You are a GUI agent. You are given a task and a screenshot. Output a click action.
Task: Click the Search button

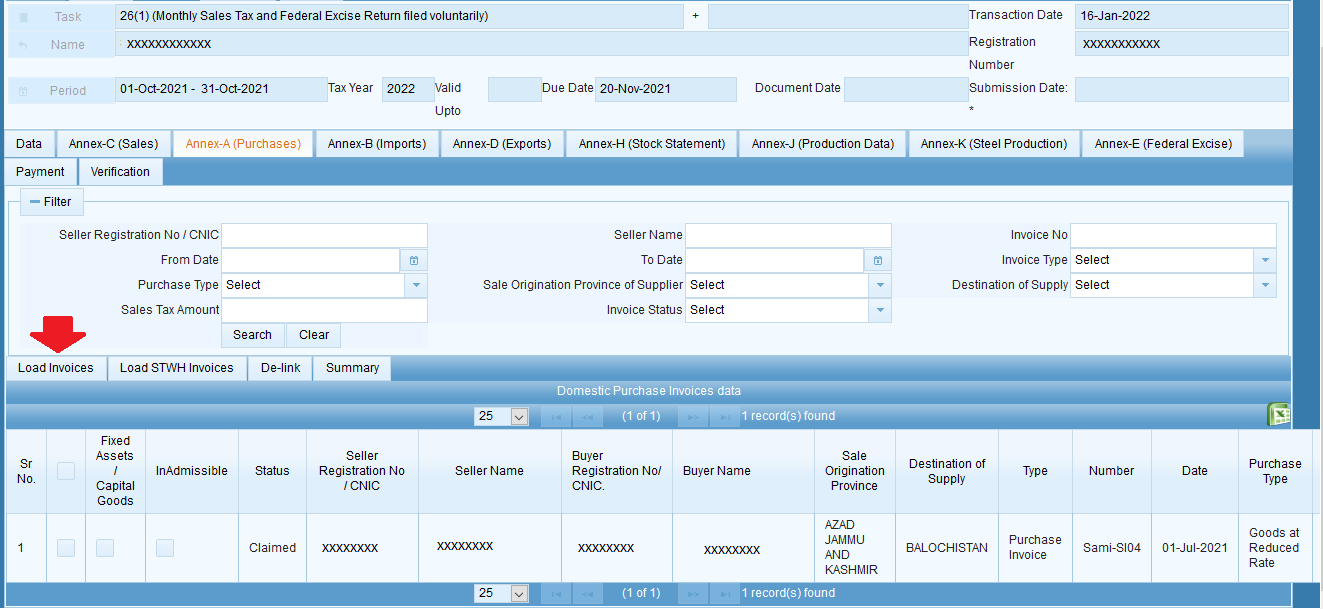tap(253, 335)
